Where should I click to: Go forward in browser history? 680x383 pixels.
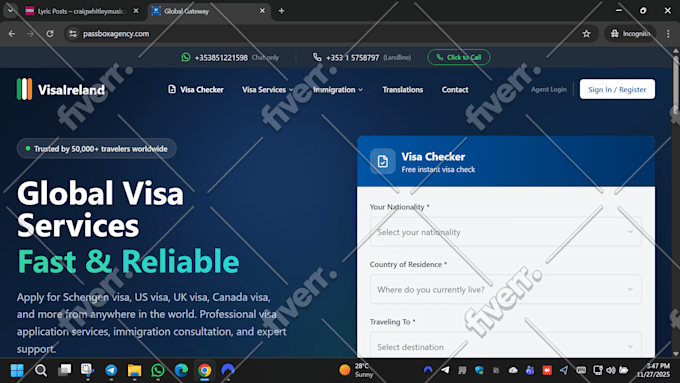pos(30,33)
